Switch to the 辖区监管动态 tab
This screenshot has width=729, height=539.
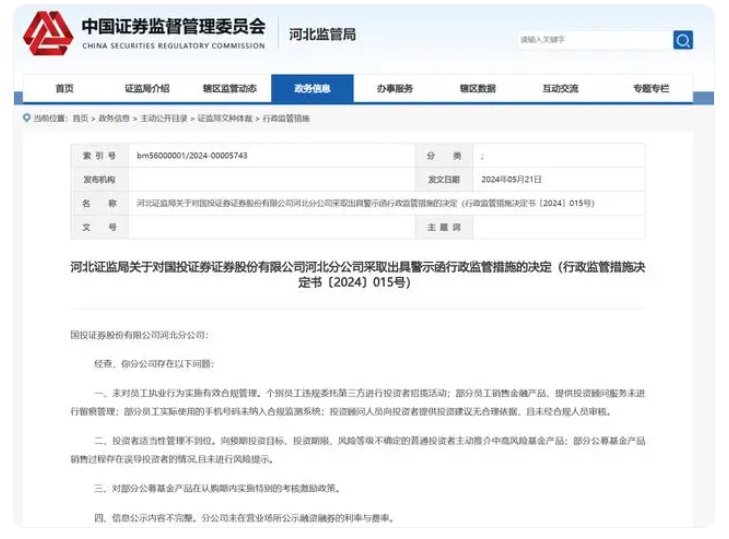tap(230, 89)
